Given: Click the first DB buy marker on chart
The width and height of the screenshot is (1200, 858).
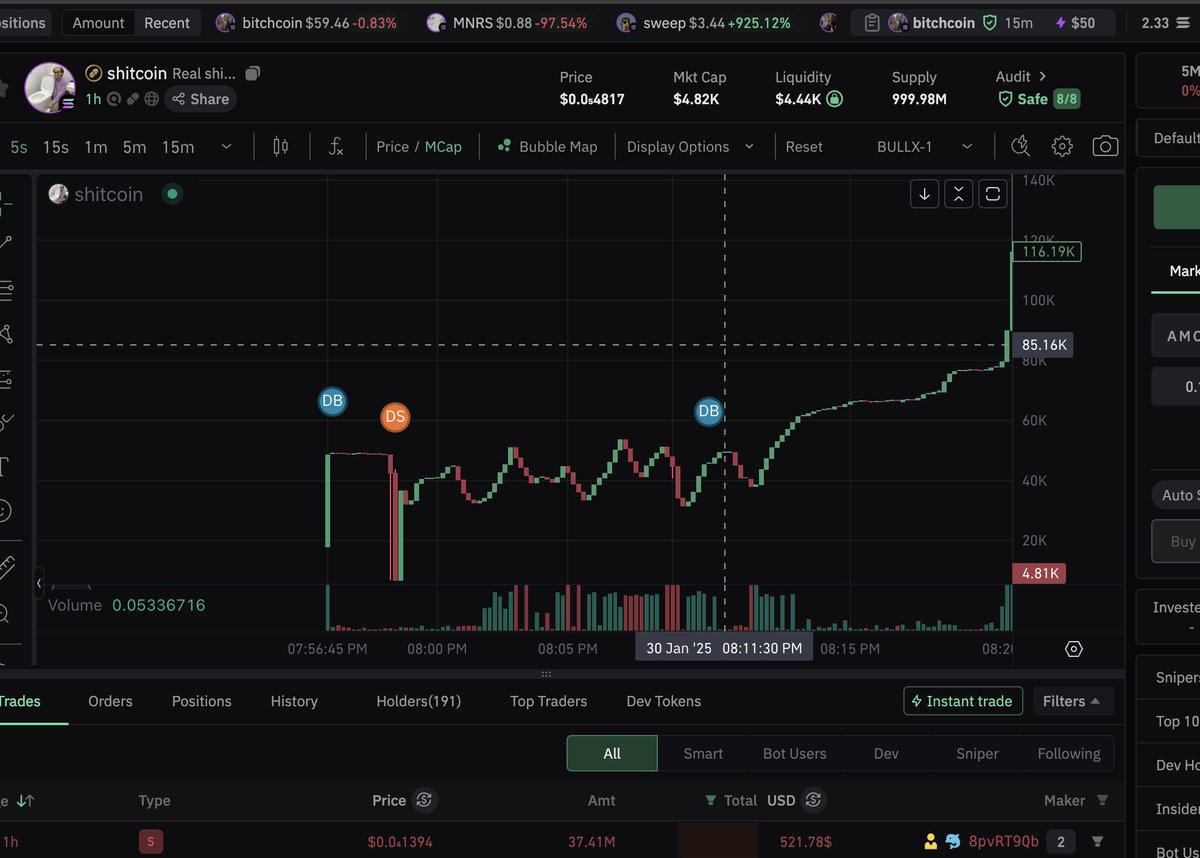Looking at the screenshot, I should [332, 402].
